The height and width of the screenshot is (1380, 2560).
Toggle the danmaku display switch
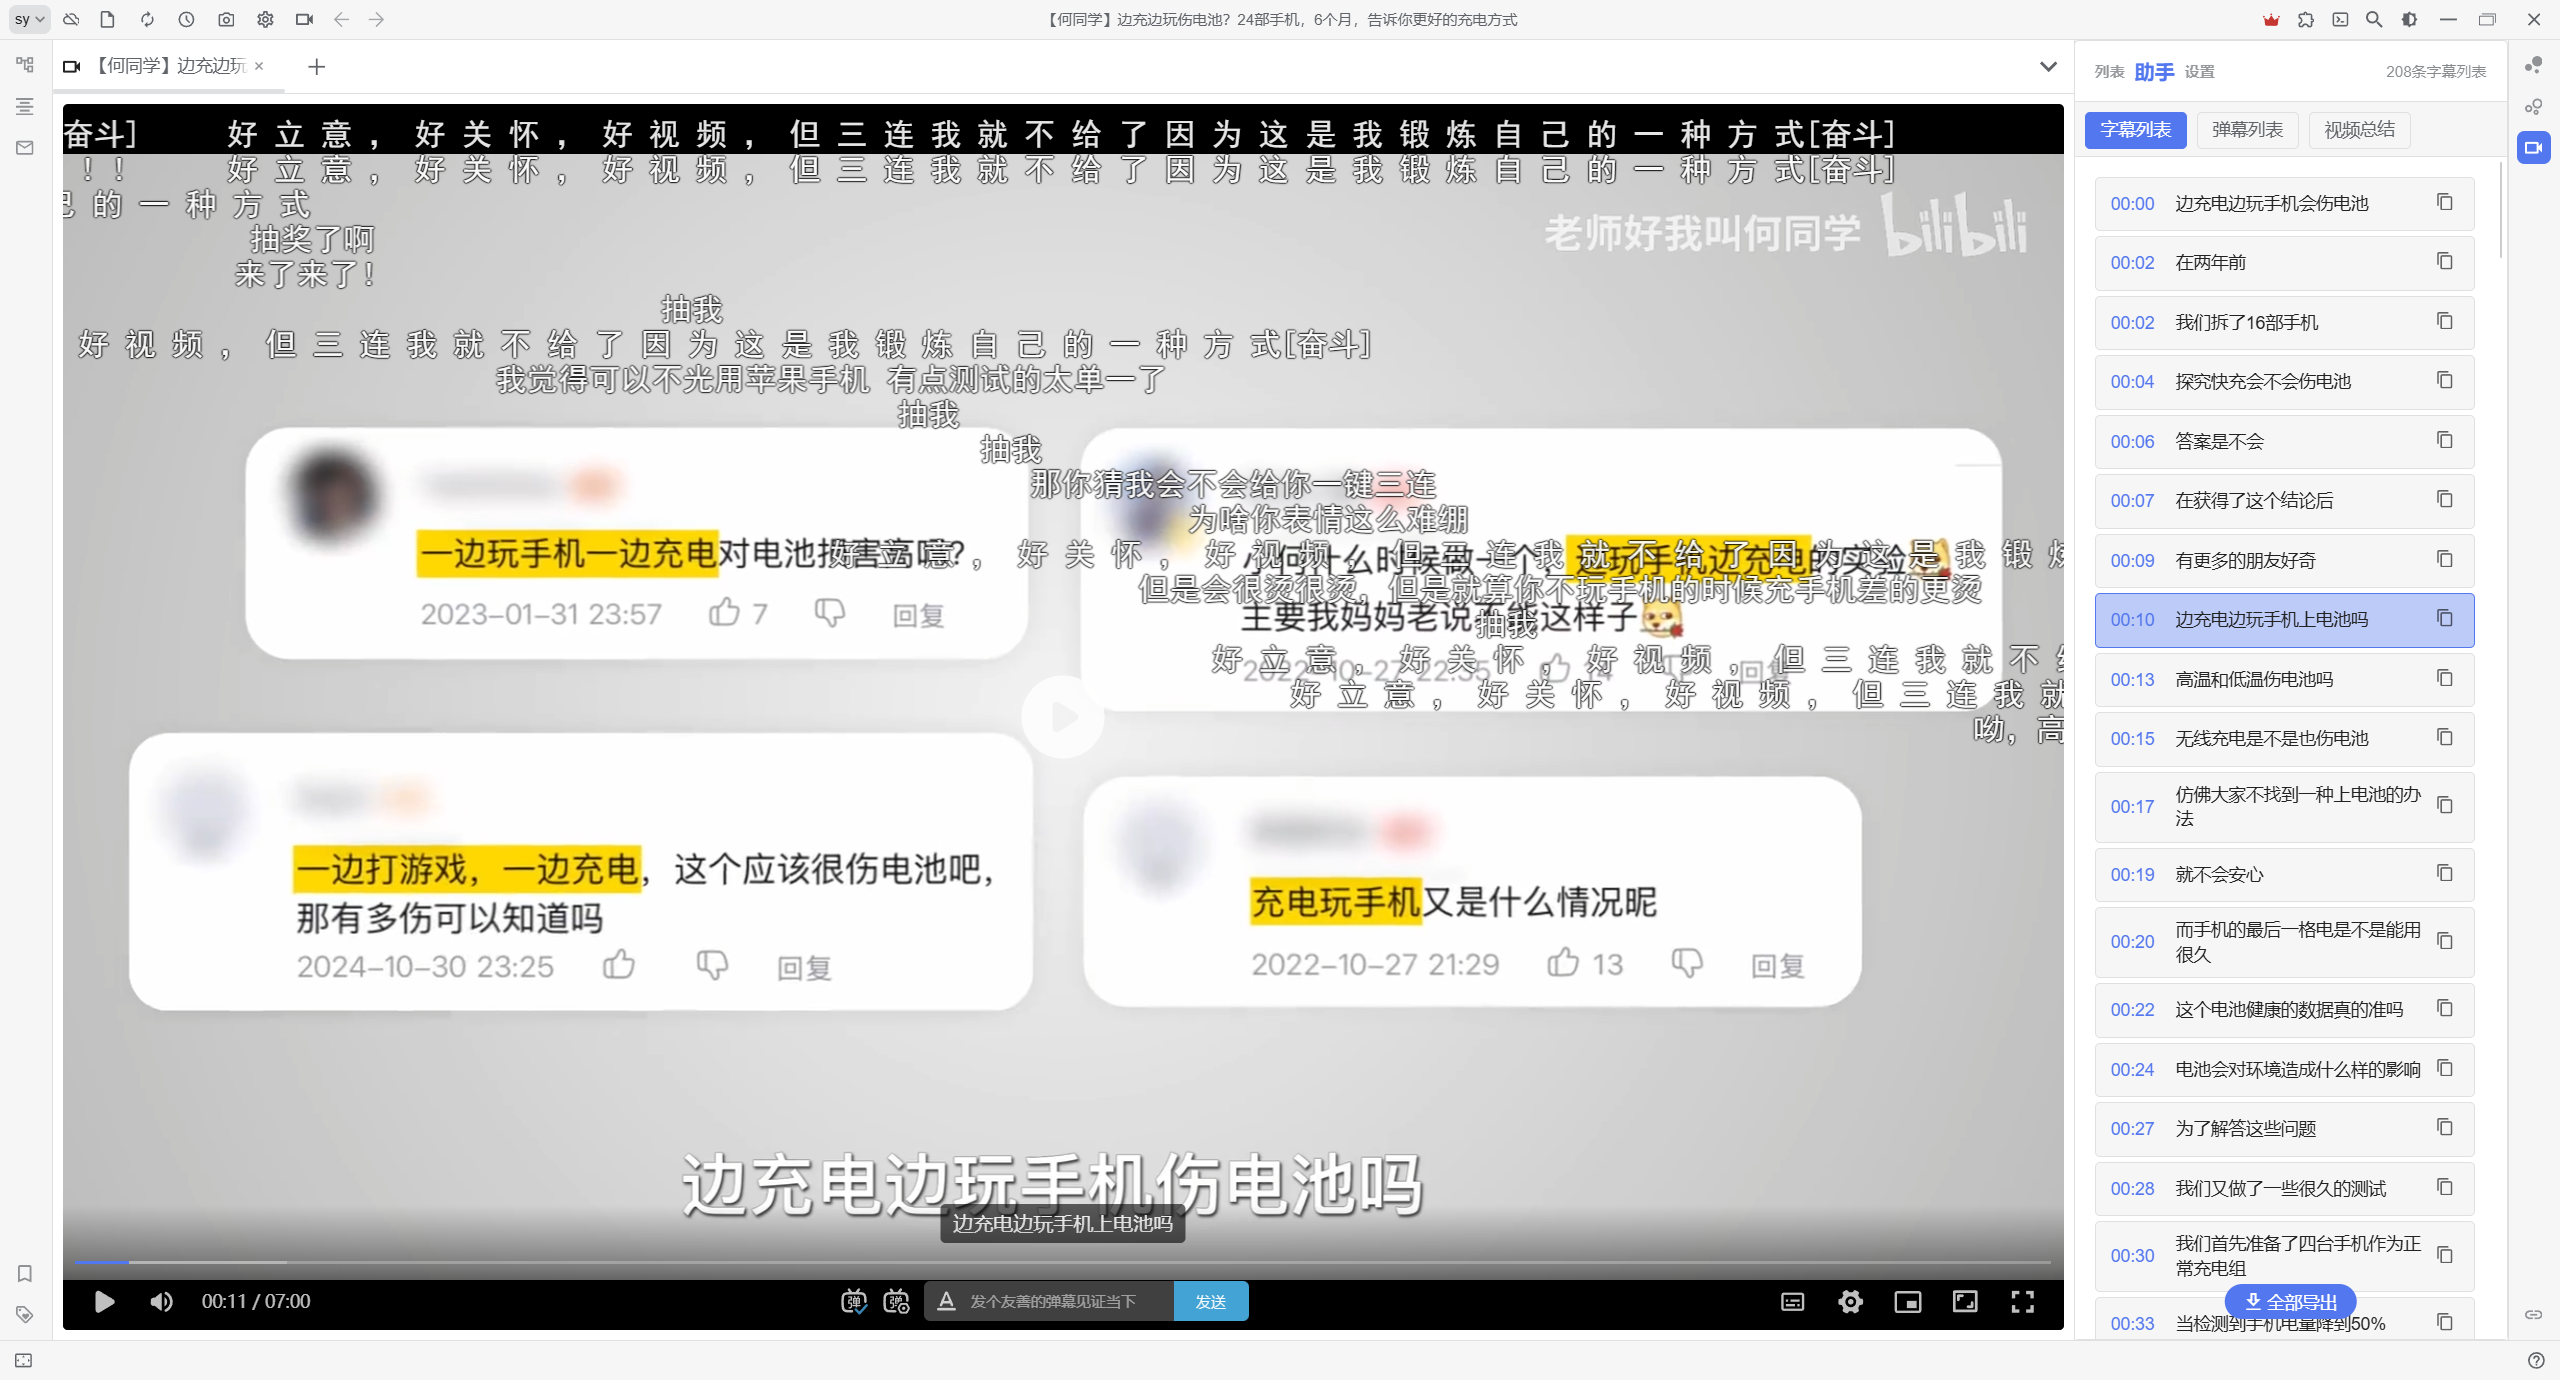[x=853, y=1301]
